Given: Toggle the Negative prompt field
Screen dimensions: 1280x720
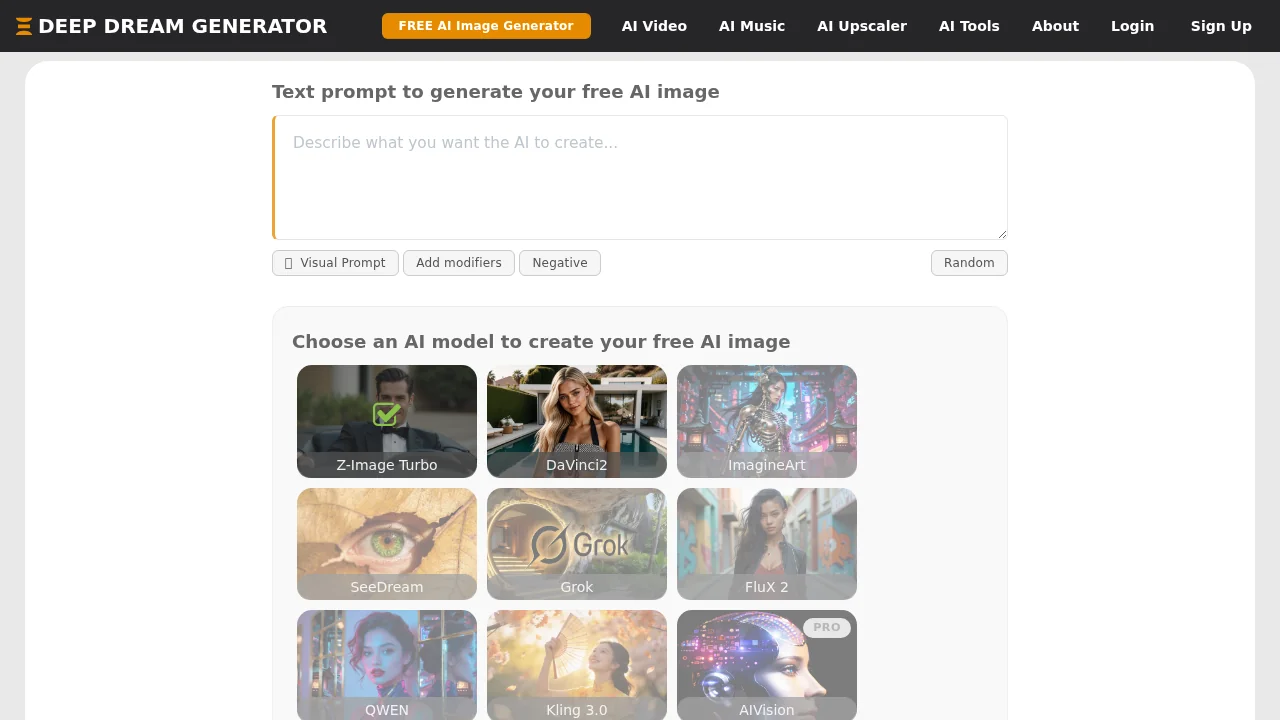Looking at the screenshot, I should coord(560,263).
